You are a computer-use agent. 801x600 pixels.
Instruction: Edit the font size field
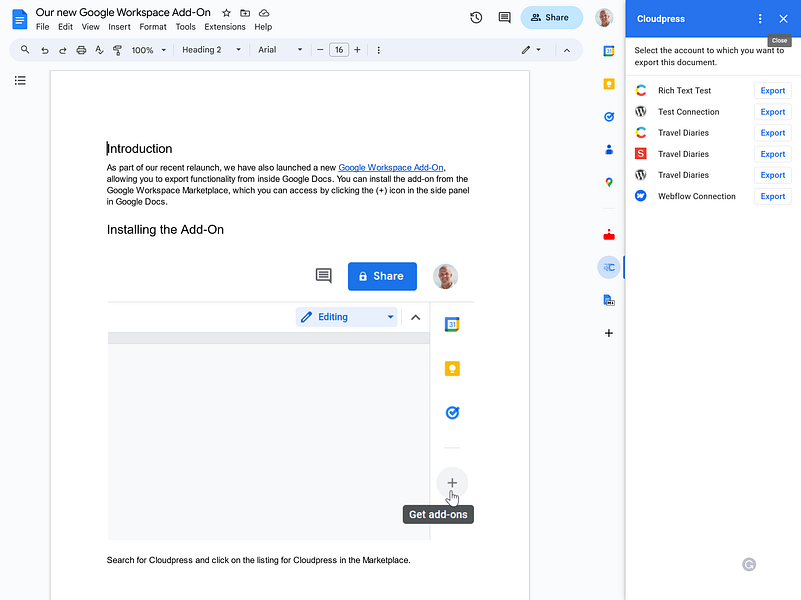(339, 50)
